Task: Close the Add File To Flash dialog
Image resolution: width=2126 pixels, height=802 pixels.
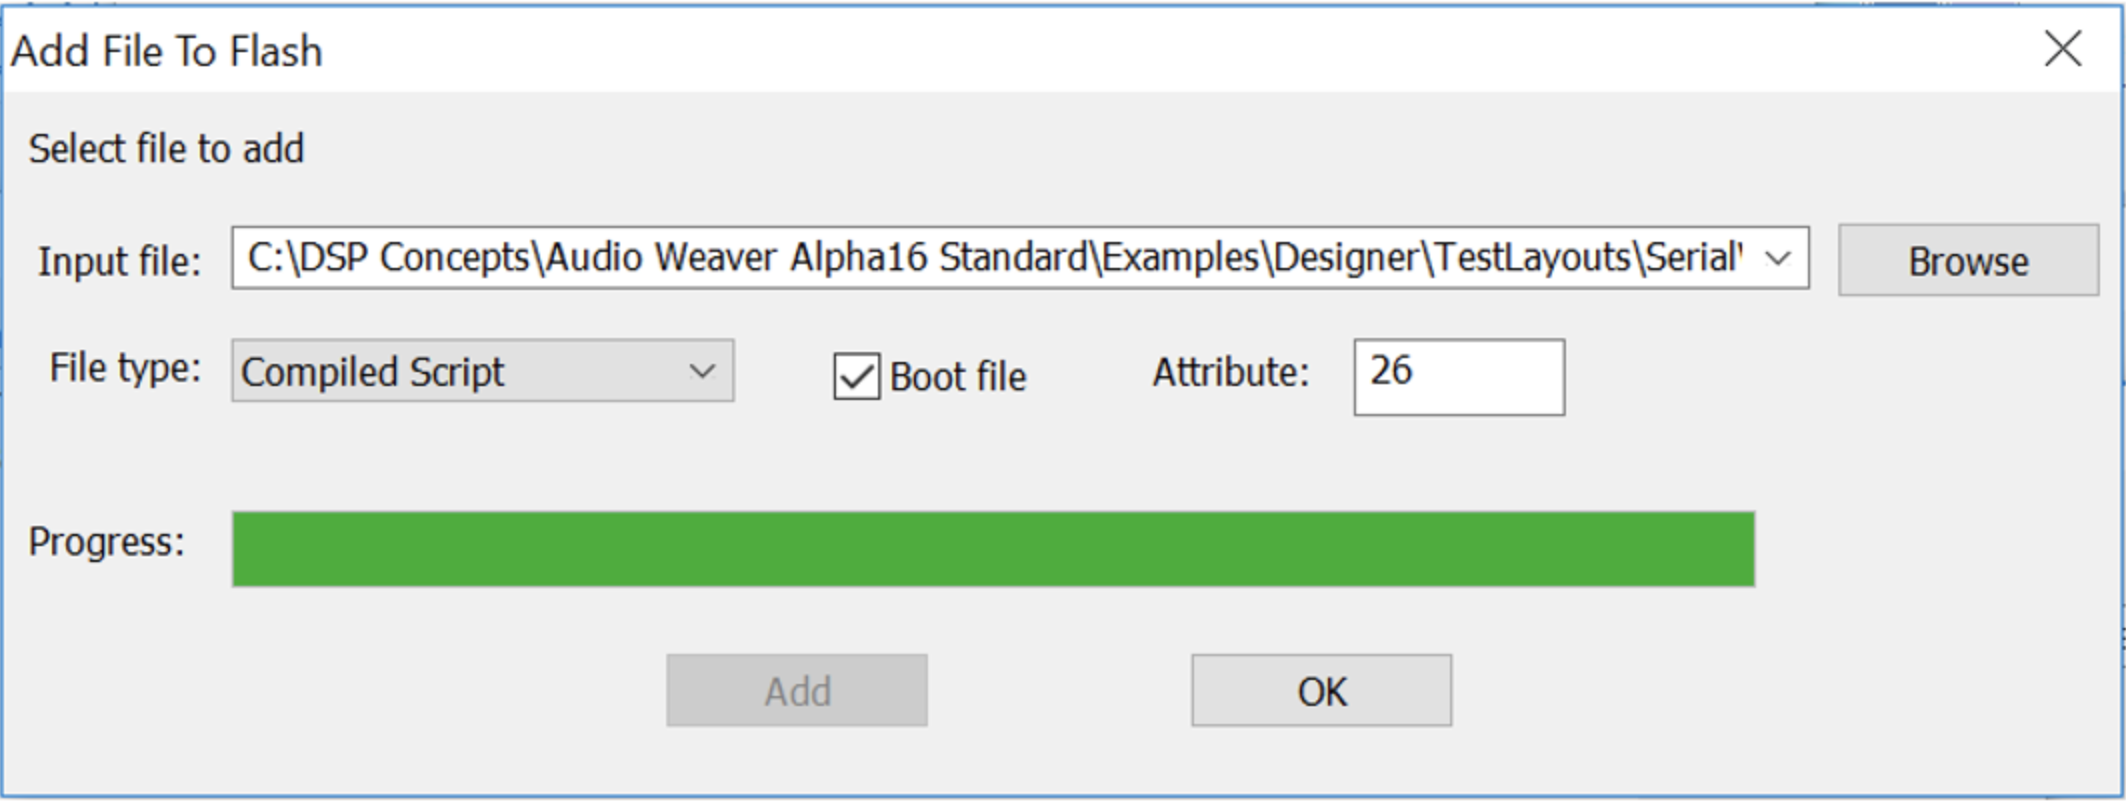Action: [x=2062, y=49]
